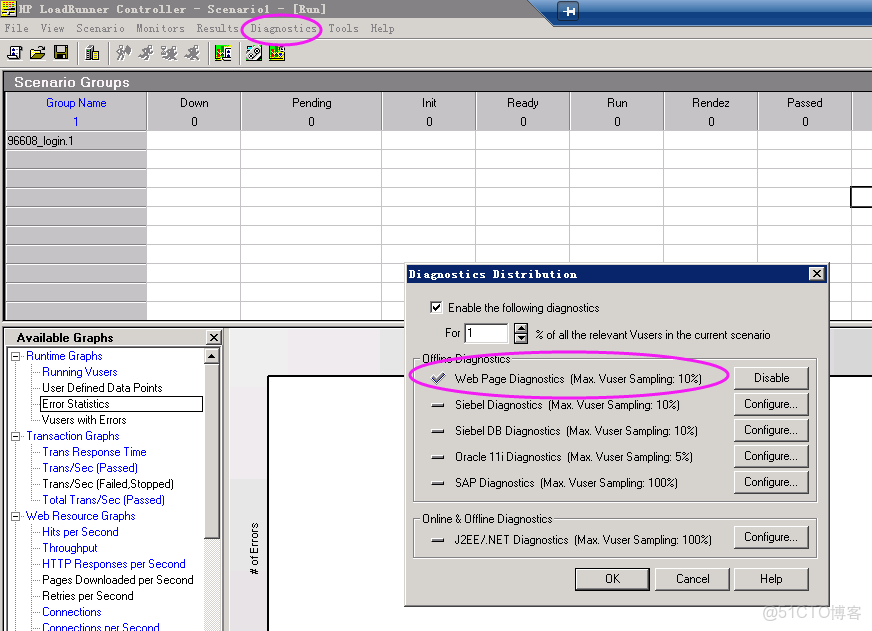Click the Analyze Results toolbar icon
872x631 pixels.
pyautogui.click(x=223, y=53)
